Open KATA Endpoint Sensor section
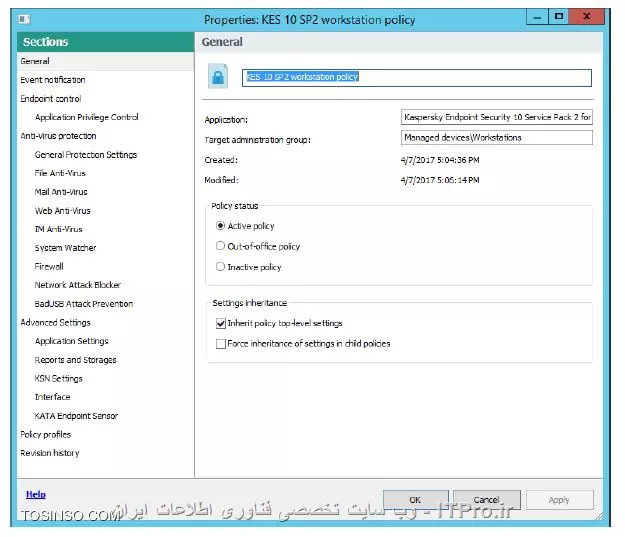Viewport: 625px width, 537px height. point(76,416)
